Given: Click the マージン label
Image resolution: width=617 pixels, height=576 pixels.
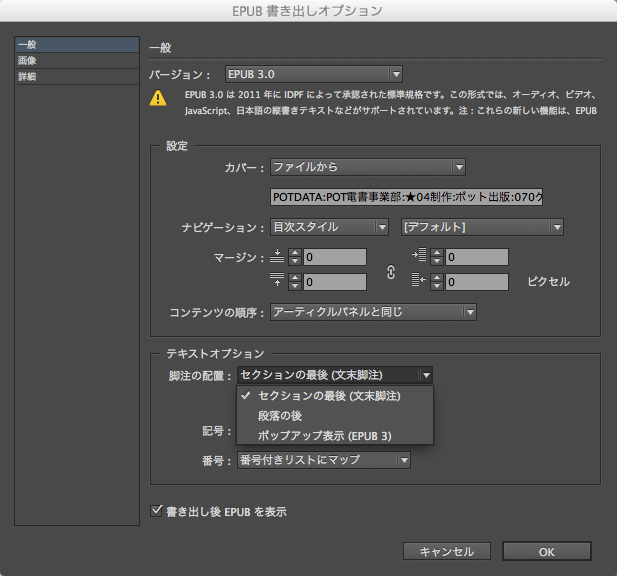Looking at the screenshot, I should 238,258.
